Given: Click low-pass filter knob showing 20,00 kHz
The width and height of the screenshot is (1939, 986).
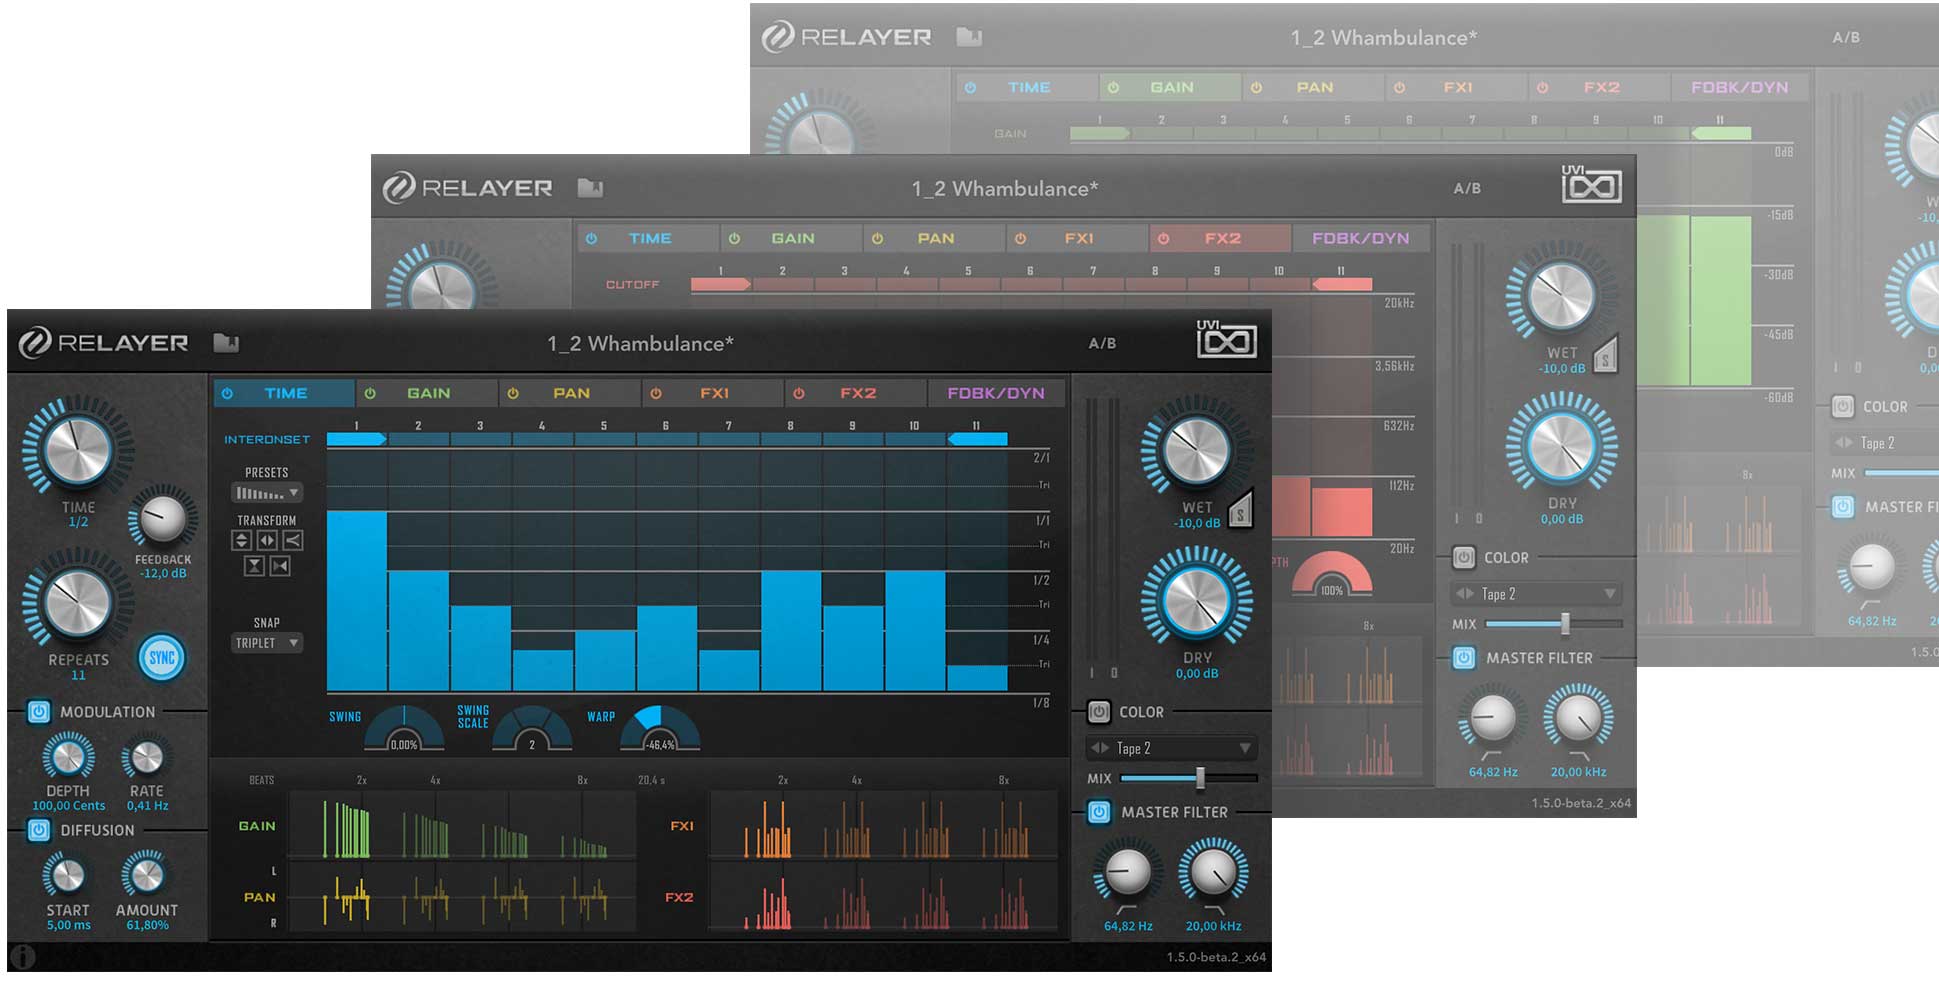Looking at the screenshot, I should pyautogui.click(x=1213, y=873).
